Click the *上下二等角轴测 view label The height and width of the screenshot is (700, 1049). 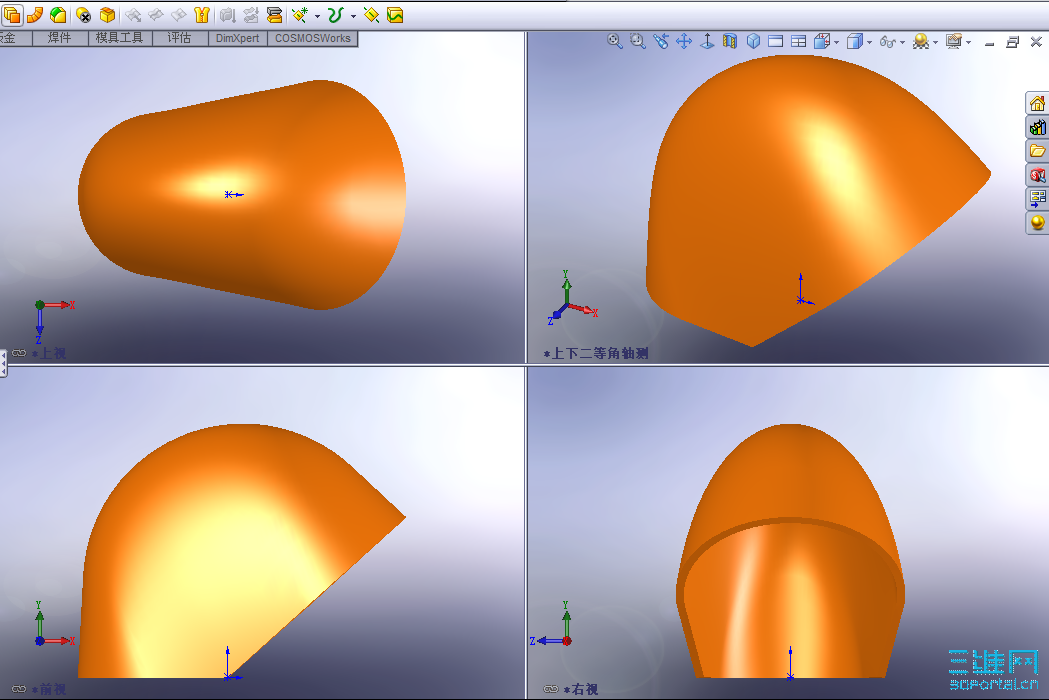point(596,353)
